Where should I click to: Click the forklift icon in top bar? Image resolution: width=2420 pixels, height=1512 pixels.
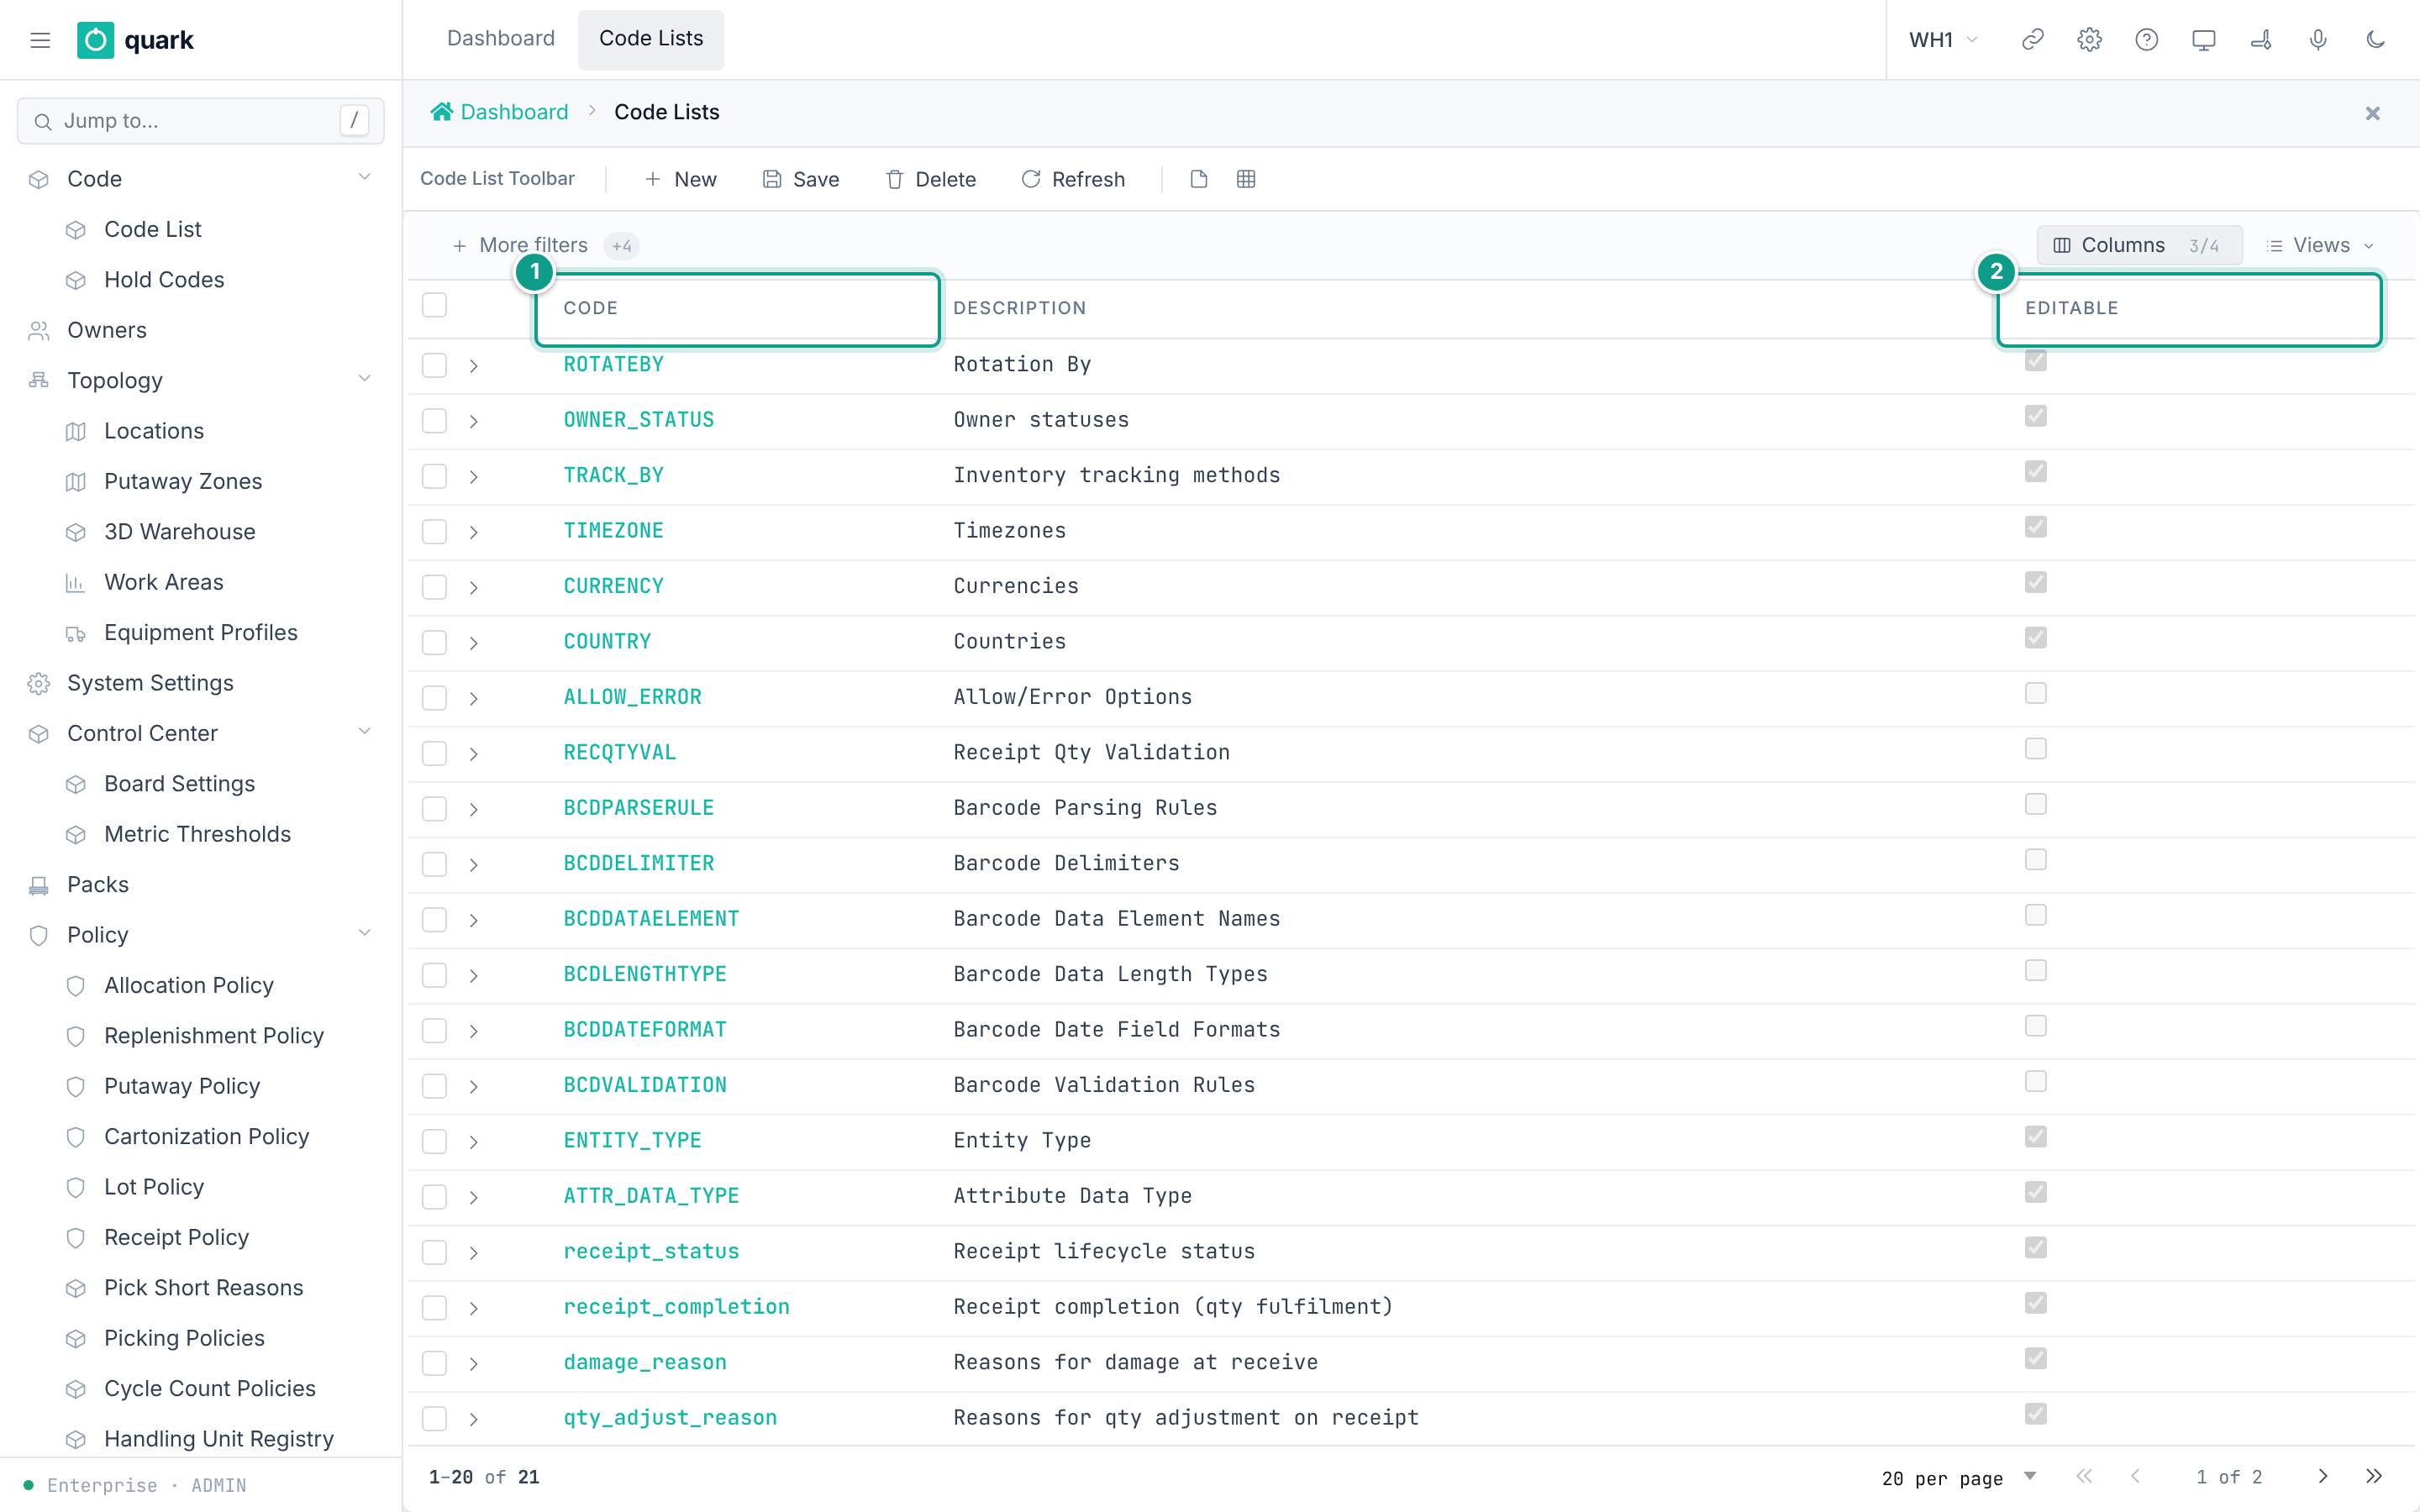[x=2260, y=40]
